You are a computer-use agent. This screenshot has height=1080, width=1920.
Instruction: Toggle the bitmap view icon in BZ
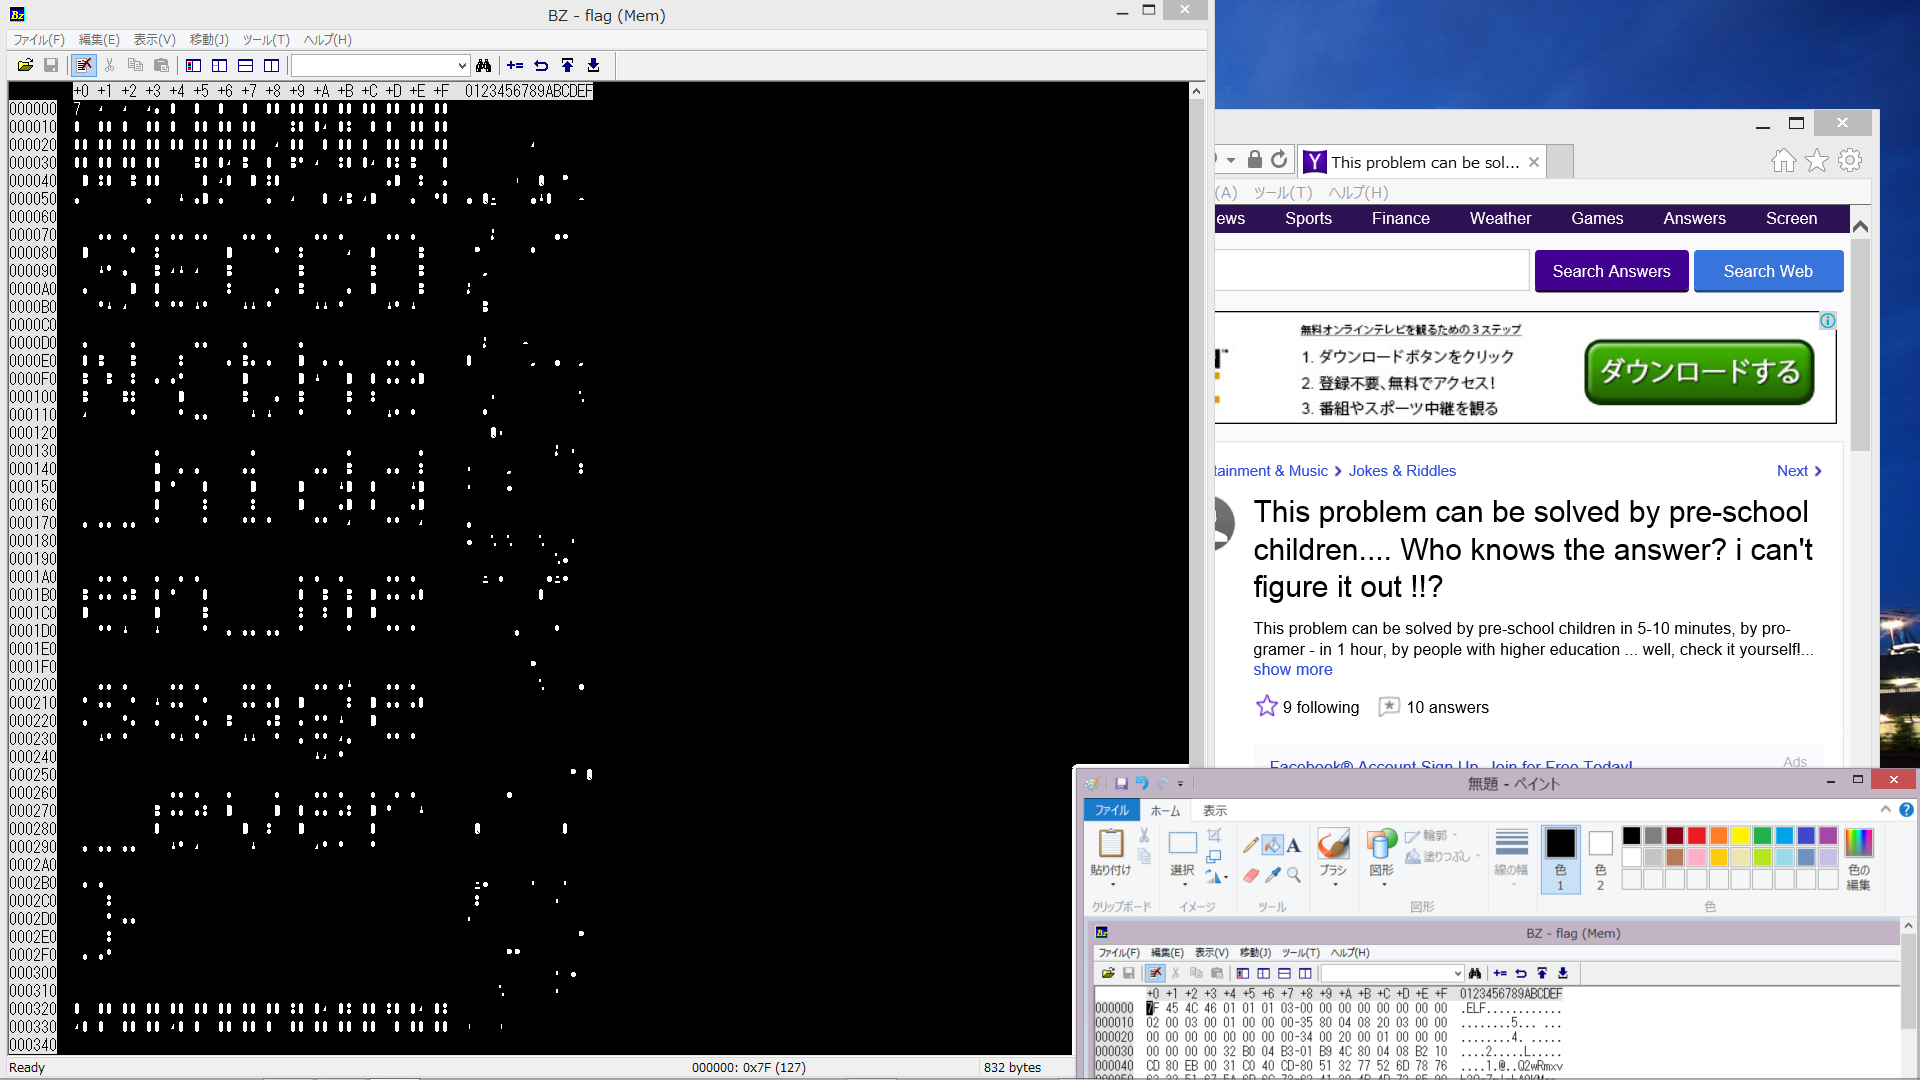coord(194,66)
